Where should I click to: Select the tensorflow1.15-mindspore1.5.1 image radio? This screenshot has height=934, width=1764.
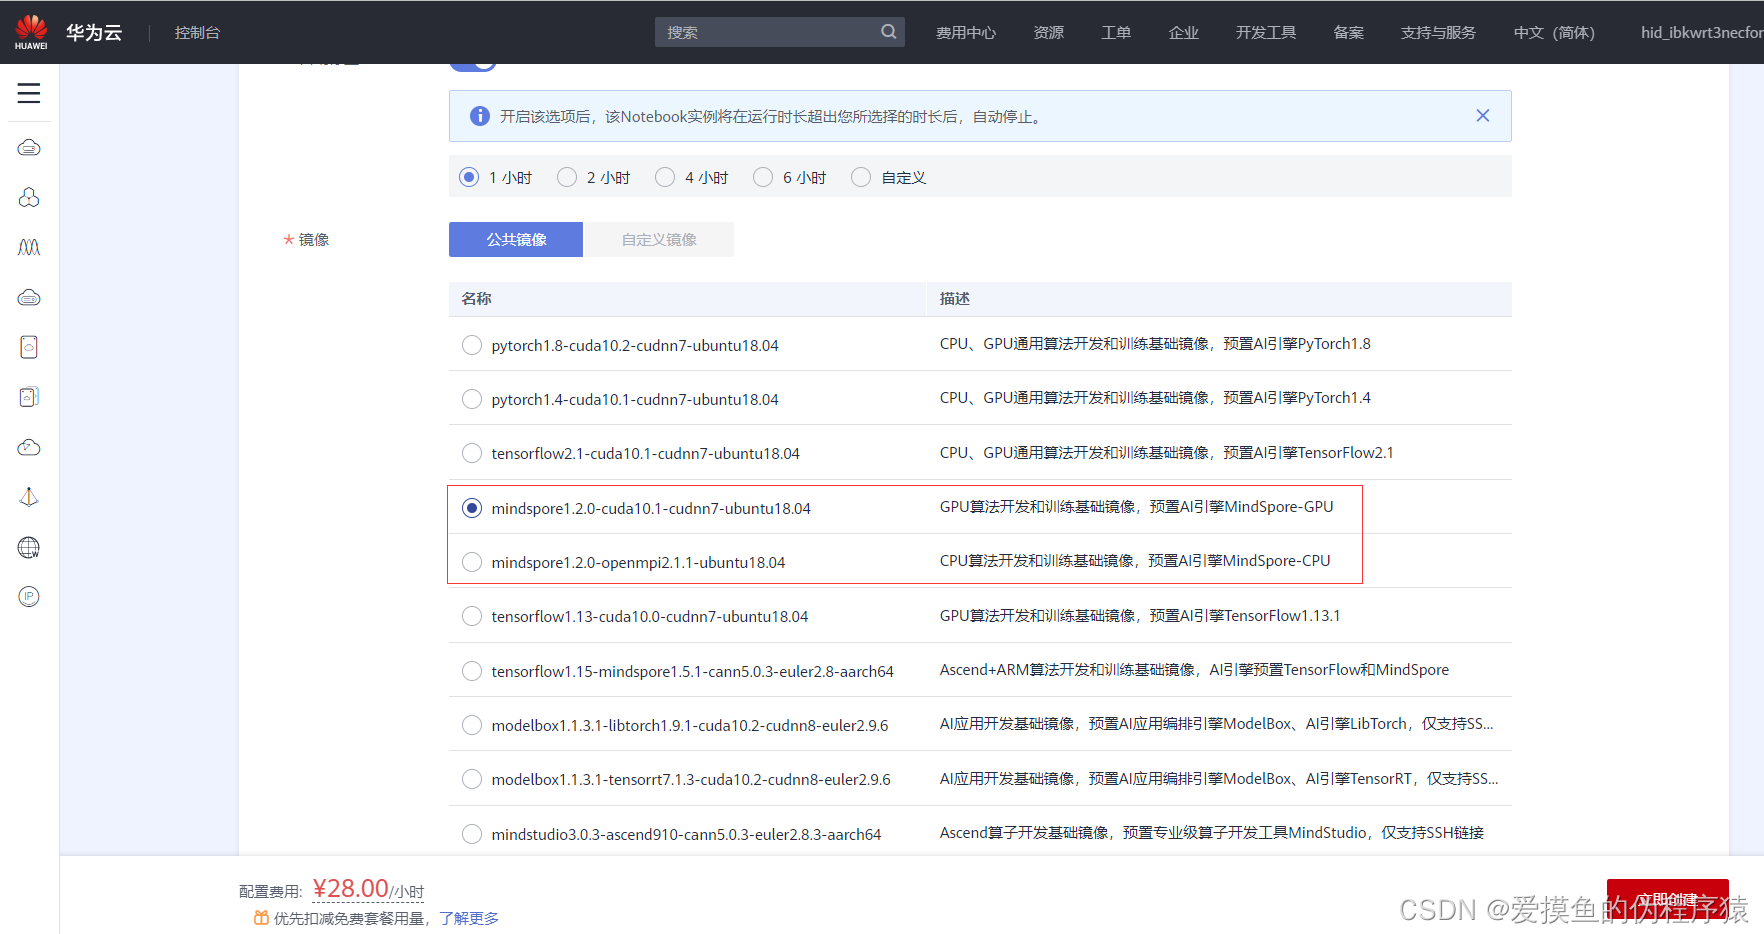[472, 671]
